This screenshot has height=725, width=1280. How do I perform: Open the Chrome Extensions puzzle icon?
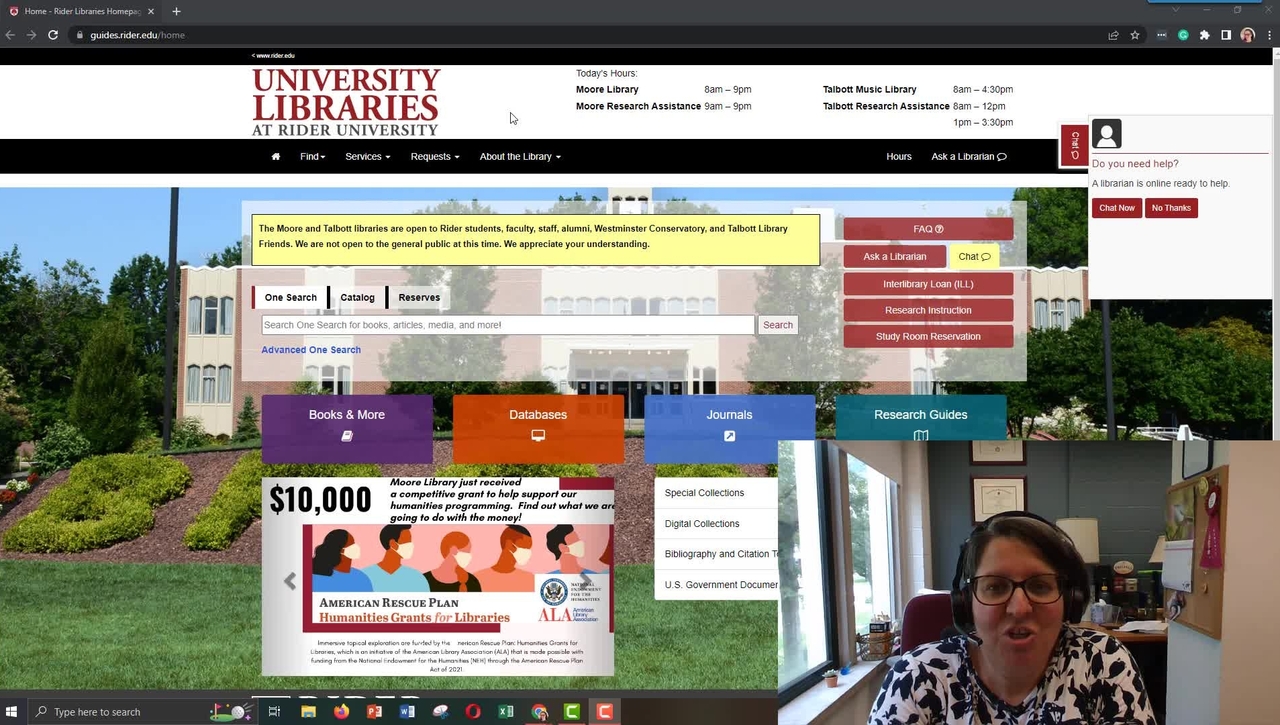1204,35
